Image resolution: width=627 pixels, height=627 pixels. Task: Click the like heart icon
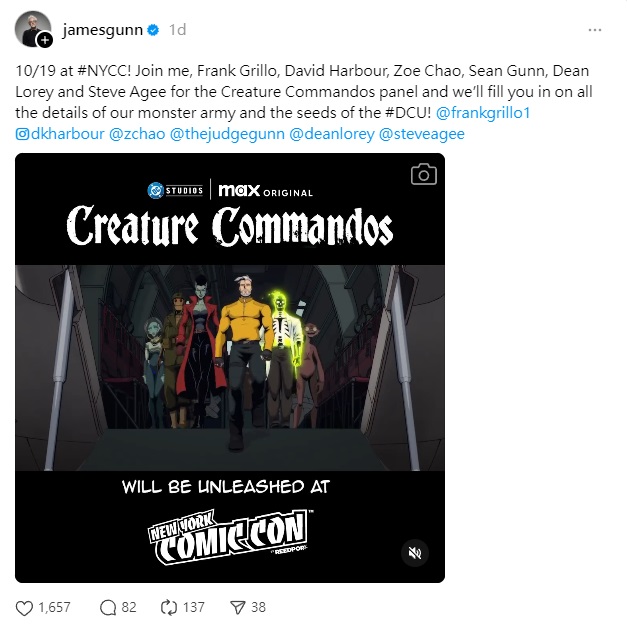click(x=24, y=608)
